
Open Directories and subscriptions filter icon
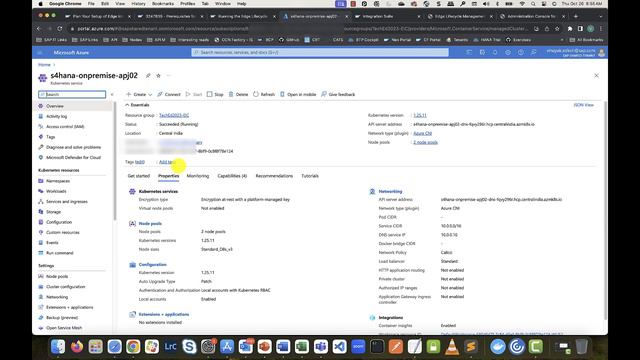(x=482, y=53)
